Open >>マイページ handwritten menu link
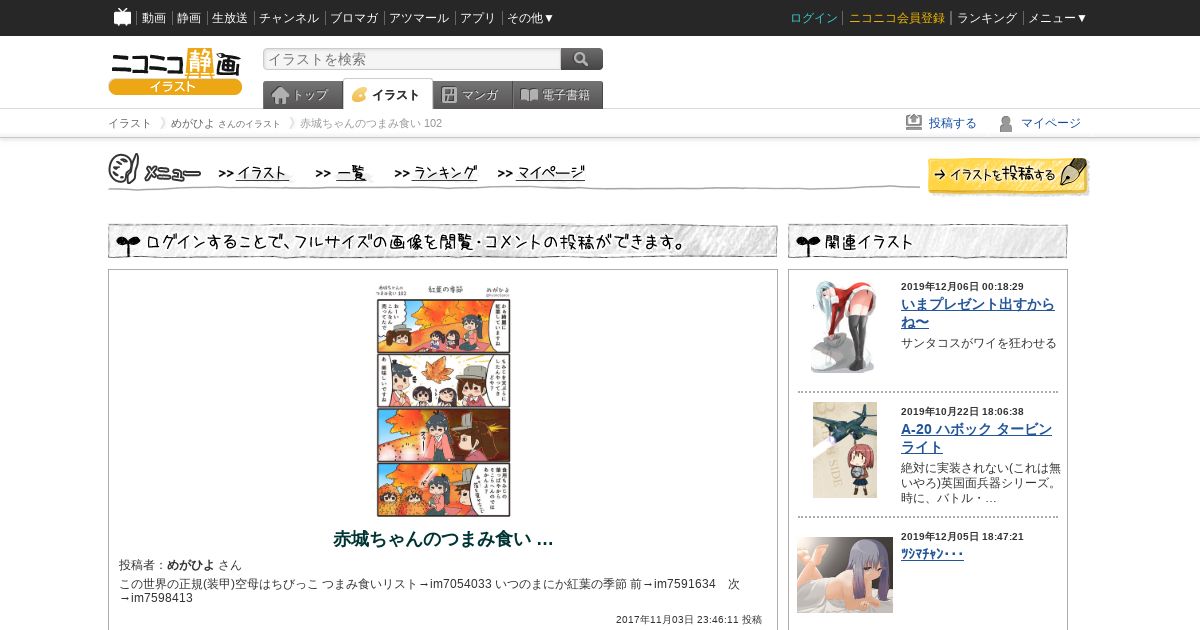This screenshot has width=1200, height=630. tap(541, 173)
